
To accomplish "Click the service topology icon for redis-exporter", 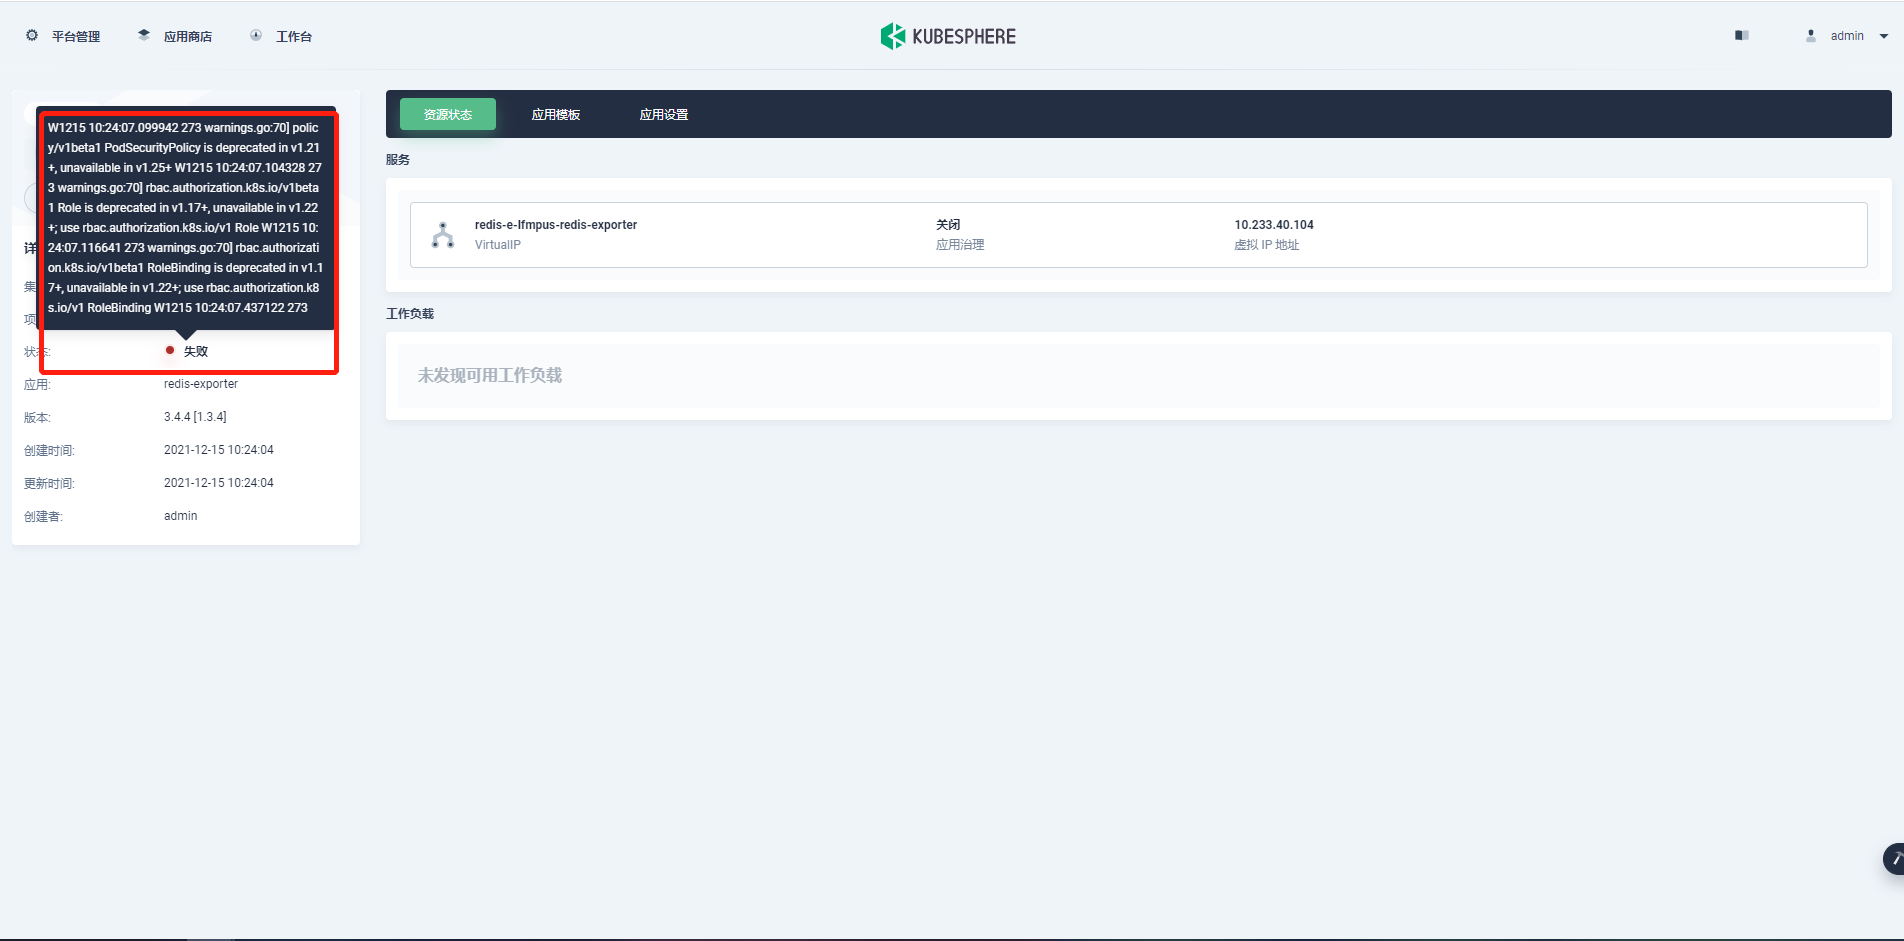I will (443, 234).
